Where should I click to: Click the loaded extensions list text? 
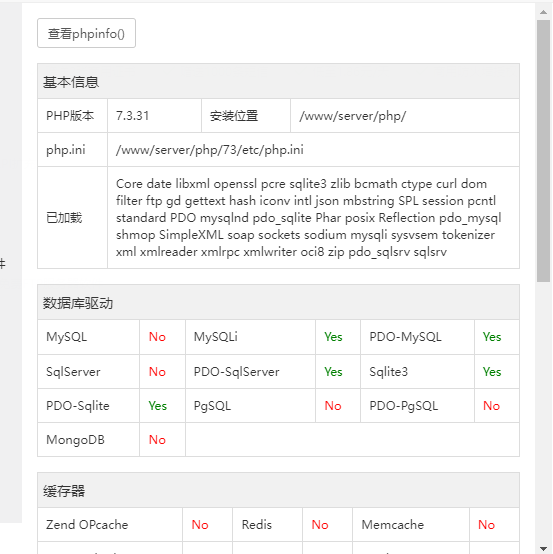point(308,218)
